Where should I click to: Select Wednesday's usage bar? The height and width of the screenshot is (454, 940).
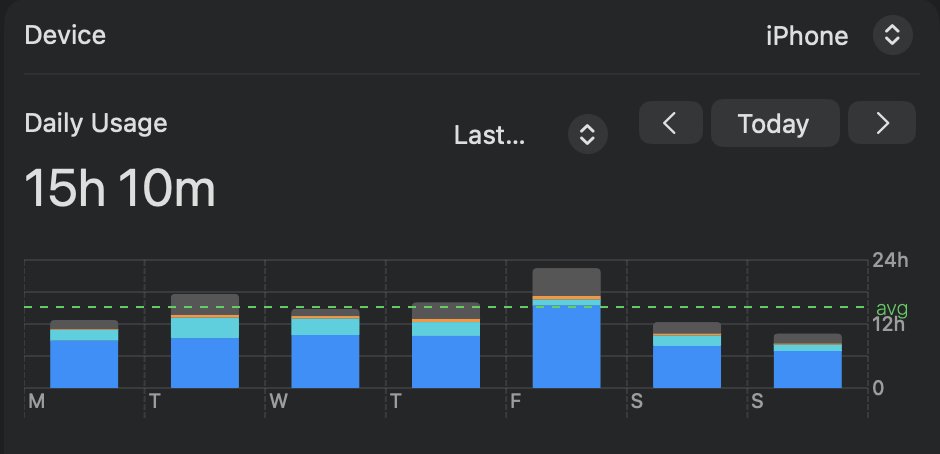pos(326,348)
